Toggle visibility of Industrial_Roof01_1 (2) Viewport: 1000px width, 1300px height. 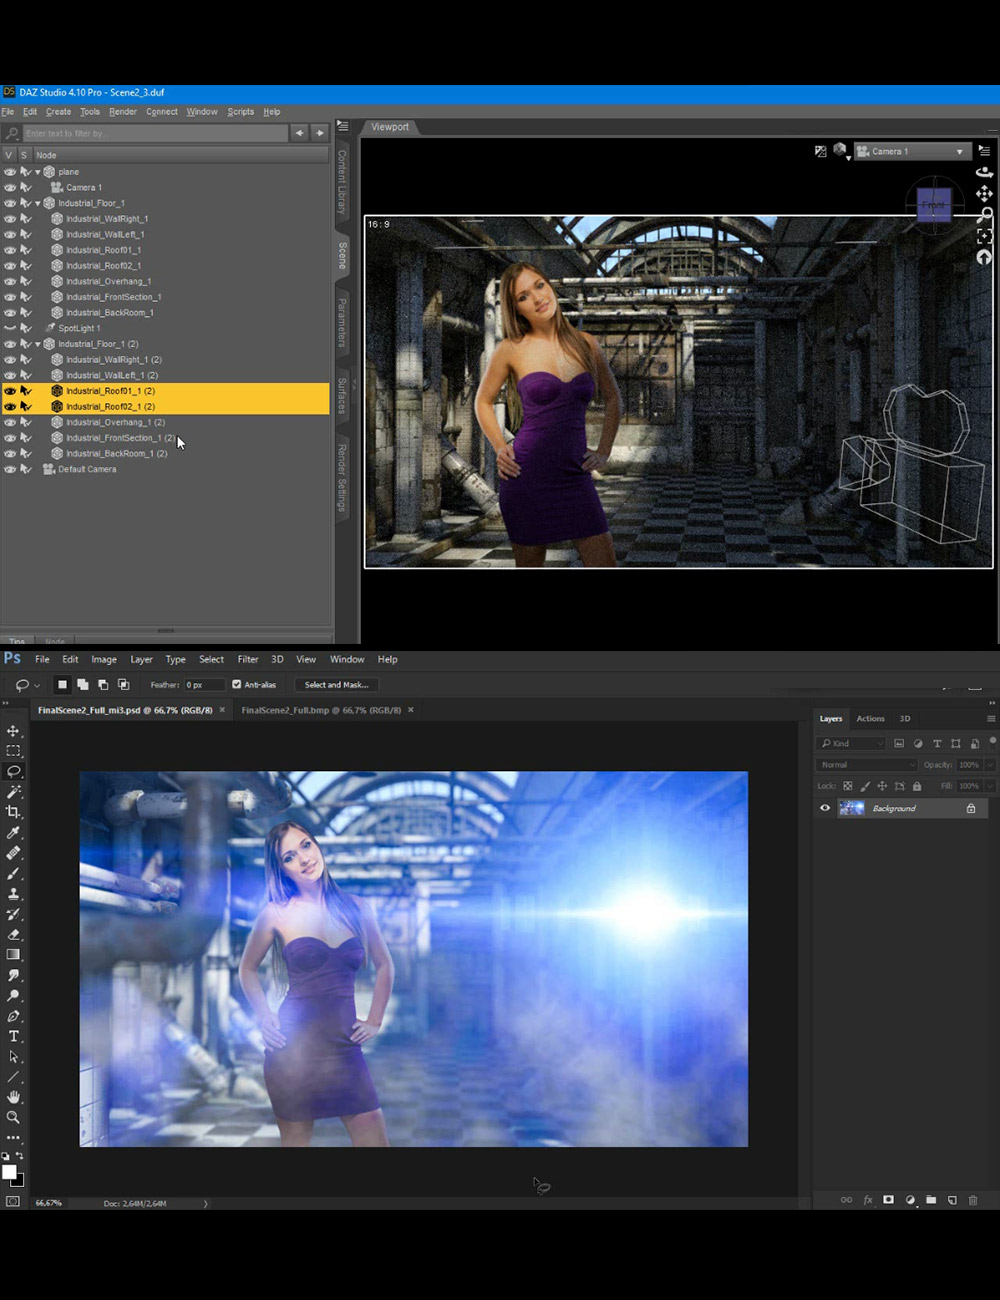click(10, 391)
